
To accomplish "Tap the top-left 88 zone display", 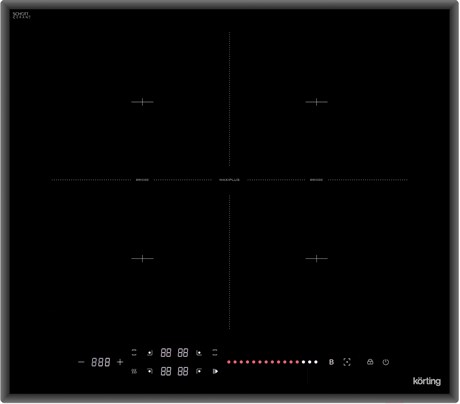I will (x=166, y=353).
